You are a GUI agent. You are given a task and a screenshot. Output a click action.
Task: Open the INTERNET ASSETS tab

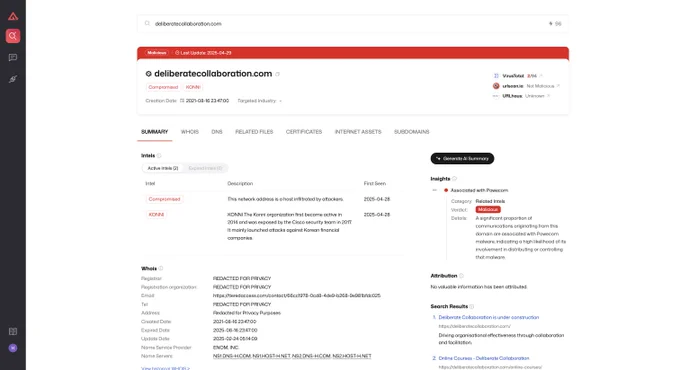(x=358, y=132)
